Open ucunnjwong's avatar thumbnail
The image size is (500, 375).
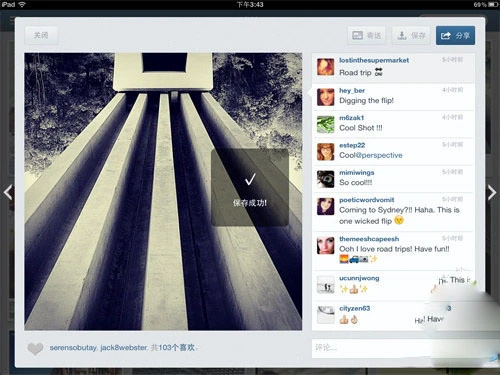325,284
